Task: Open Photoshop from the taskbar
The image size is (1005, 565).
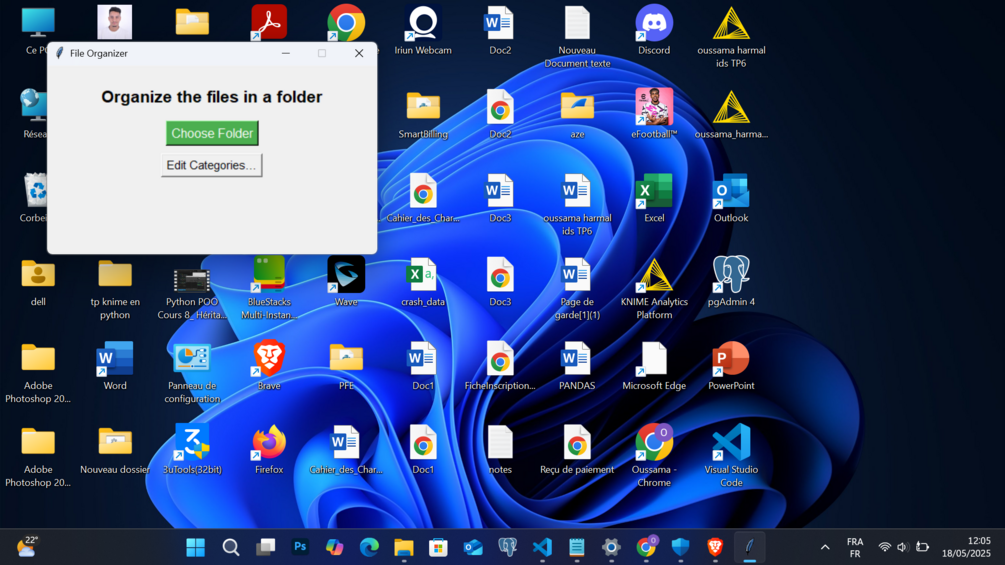Action: 300,547
